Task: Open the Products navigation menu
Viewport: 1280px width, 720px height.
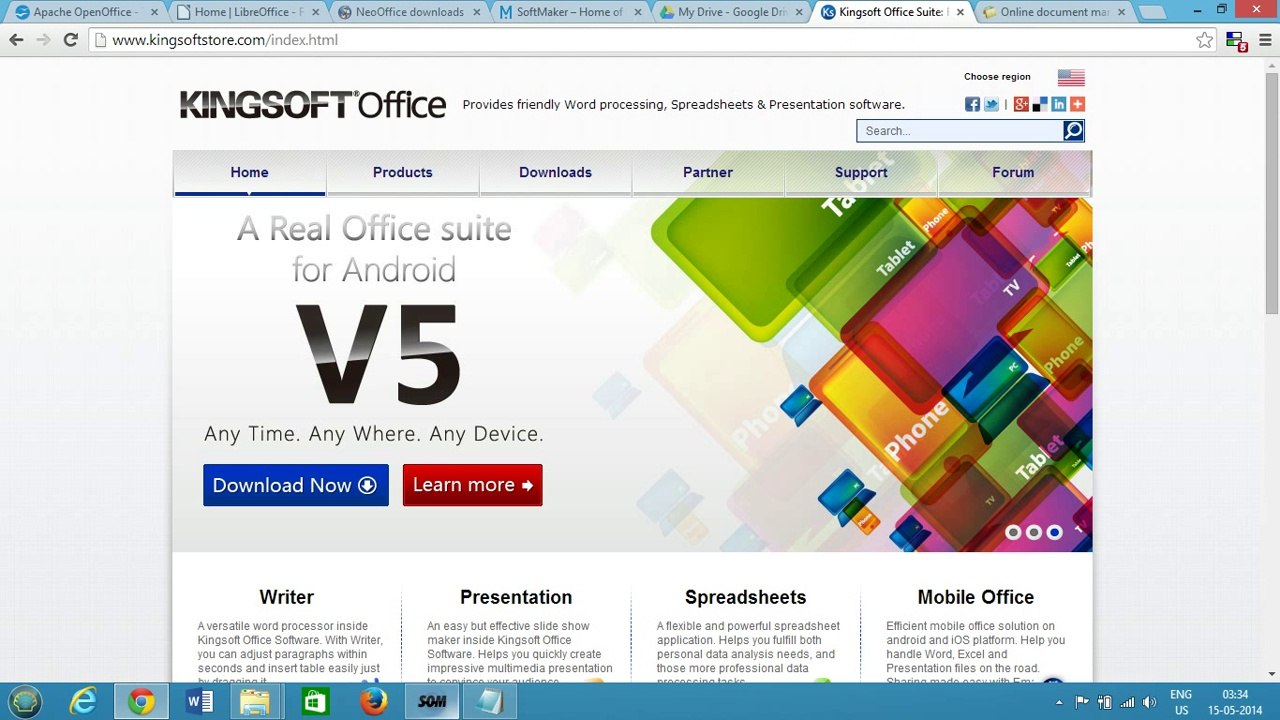Action: point(402,172)
